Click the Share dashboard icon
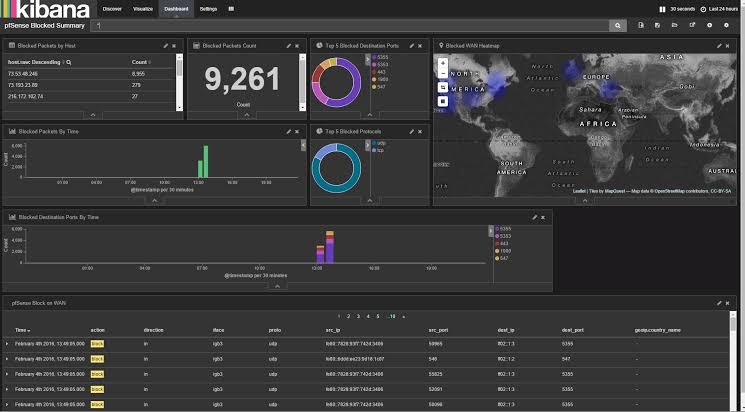745x412 pixels. 692,25
